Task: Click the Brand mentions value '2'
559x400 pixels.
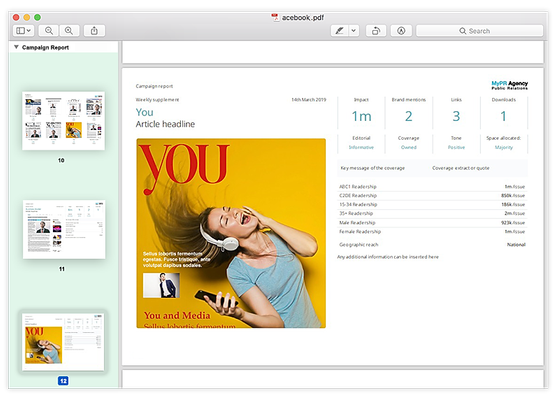Action: [x=409, y=116]
